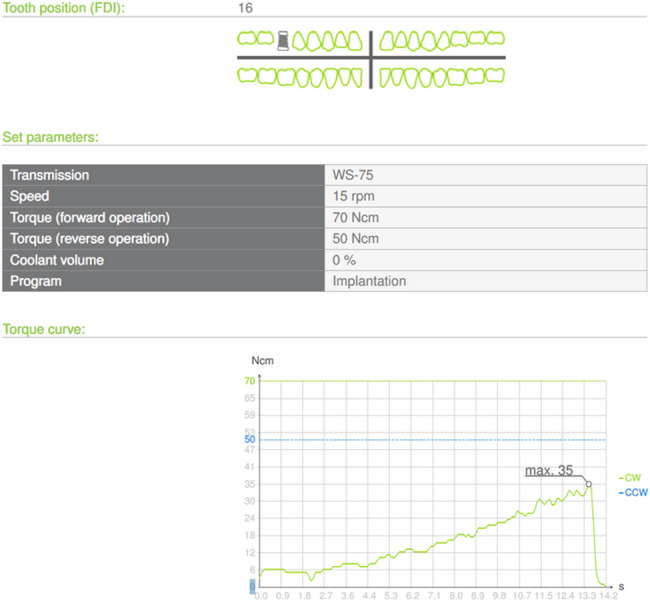Click the Coolant volume 0 % value

344,260
